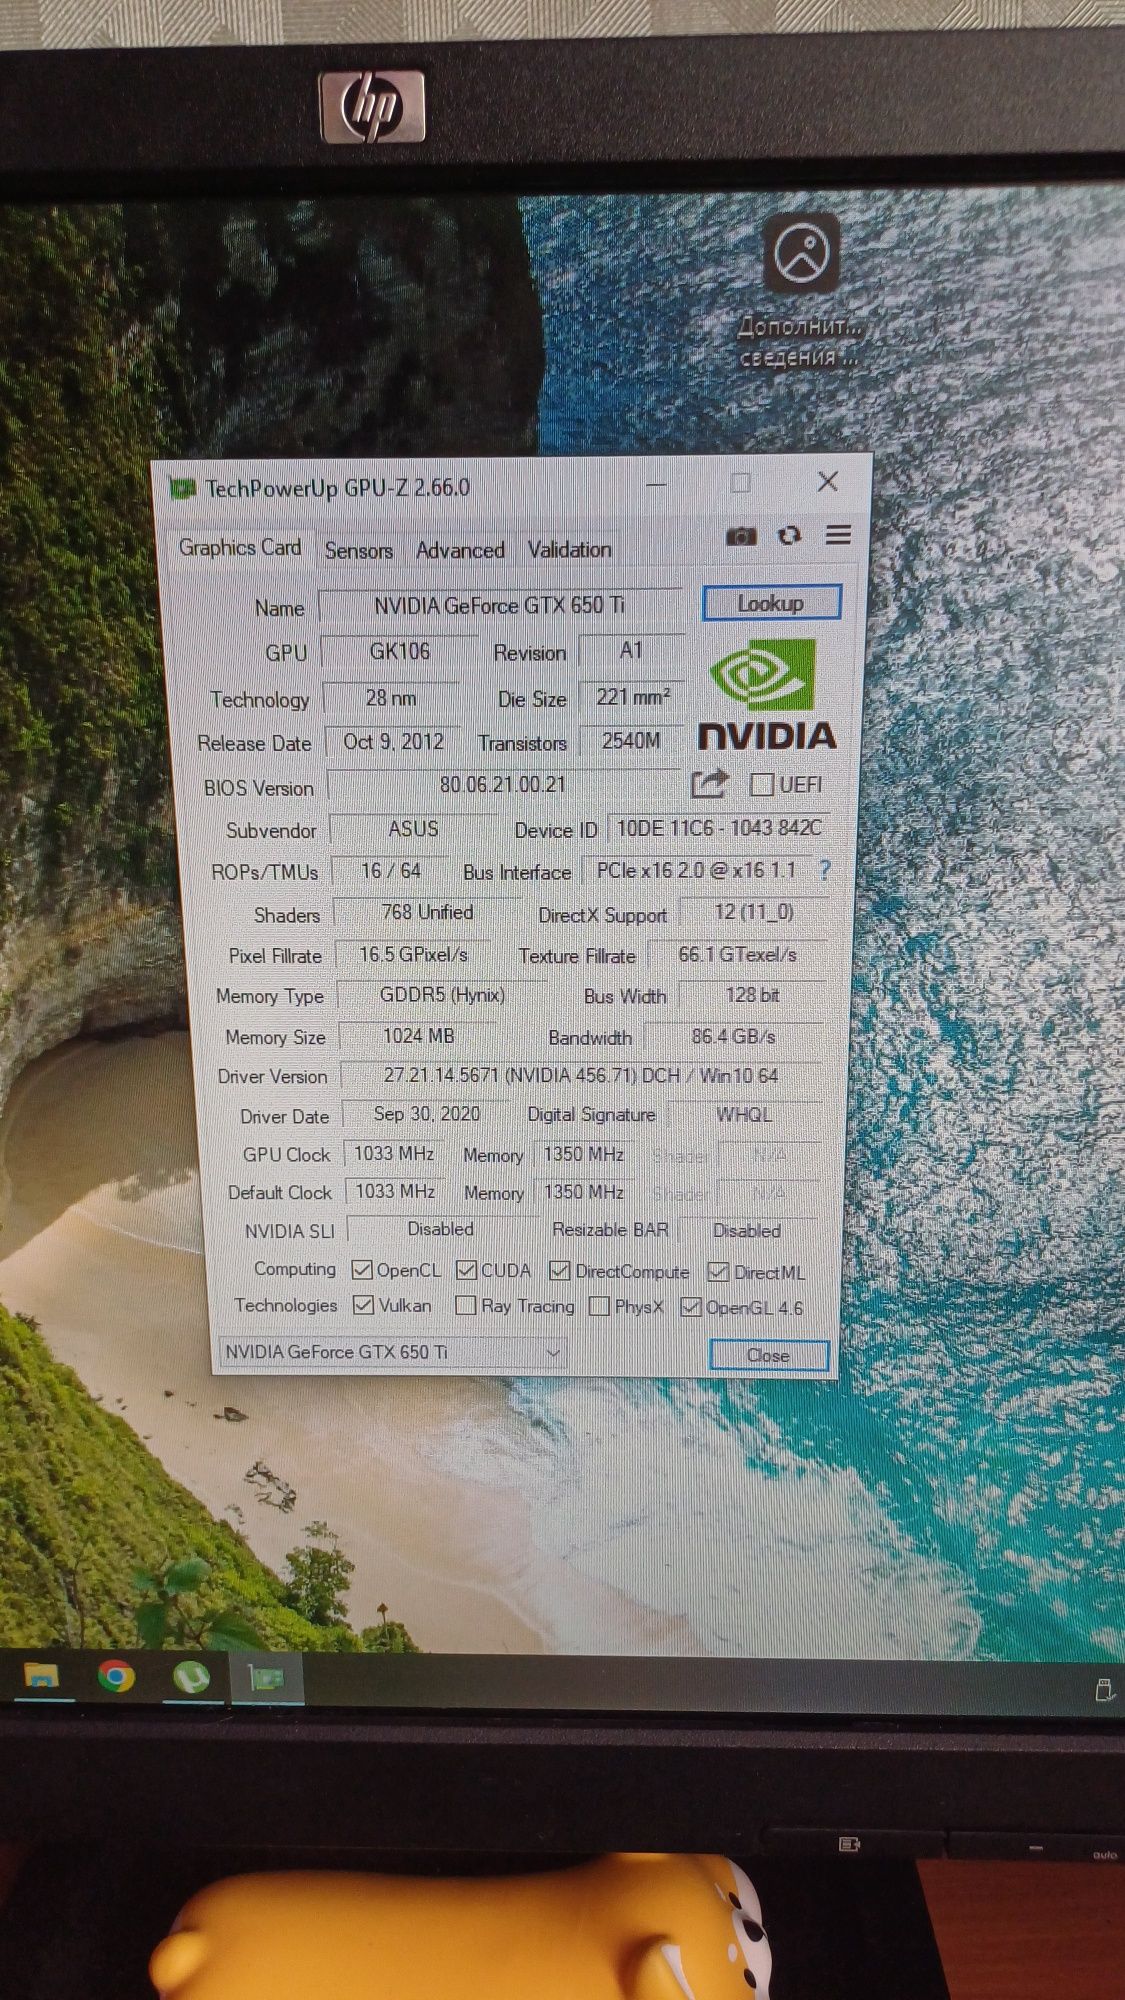Click the Technology field showing 28 nm

point(391,698)
